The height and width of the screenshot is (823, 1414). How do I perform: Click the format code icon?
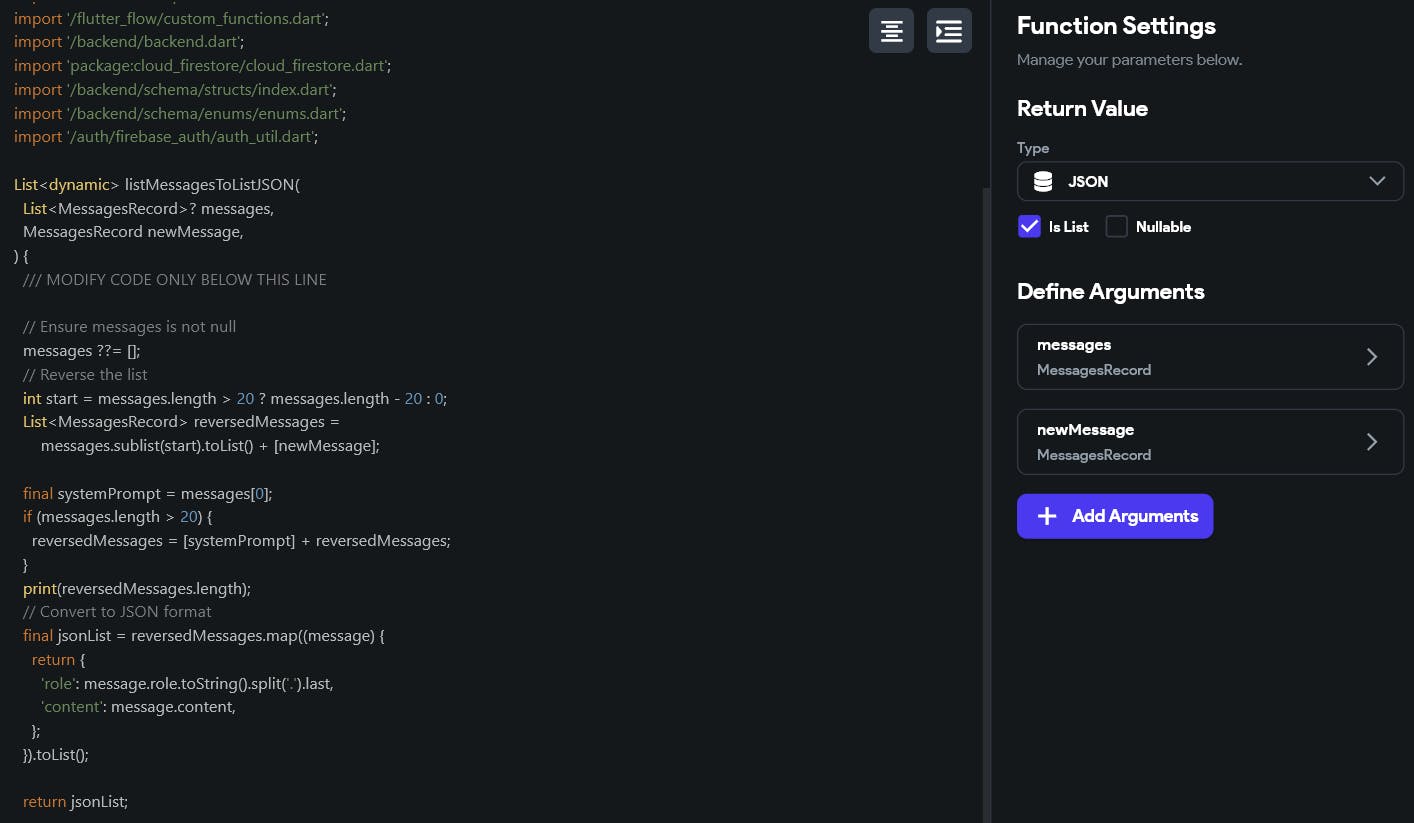[890, 31]
